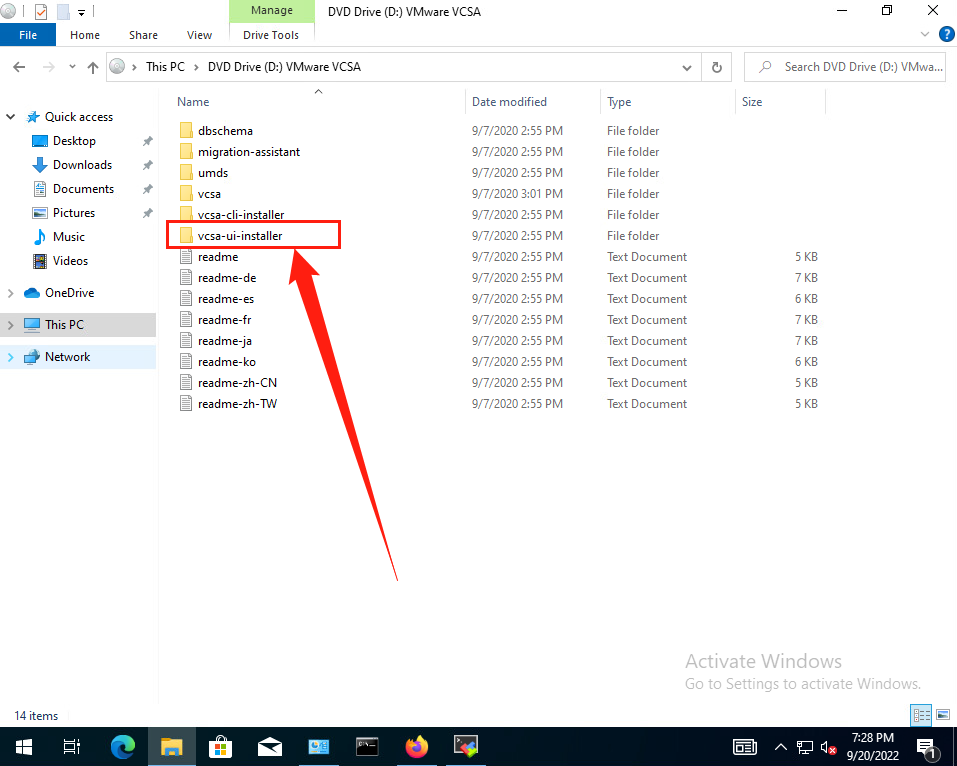
Task: Switch to the Share ribbon tab
Action: pyautogui.click(x=143, y=35)
